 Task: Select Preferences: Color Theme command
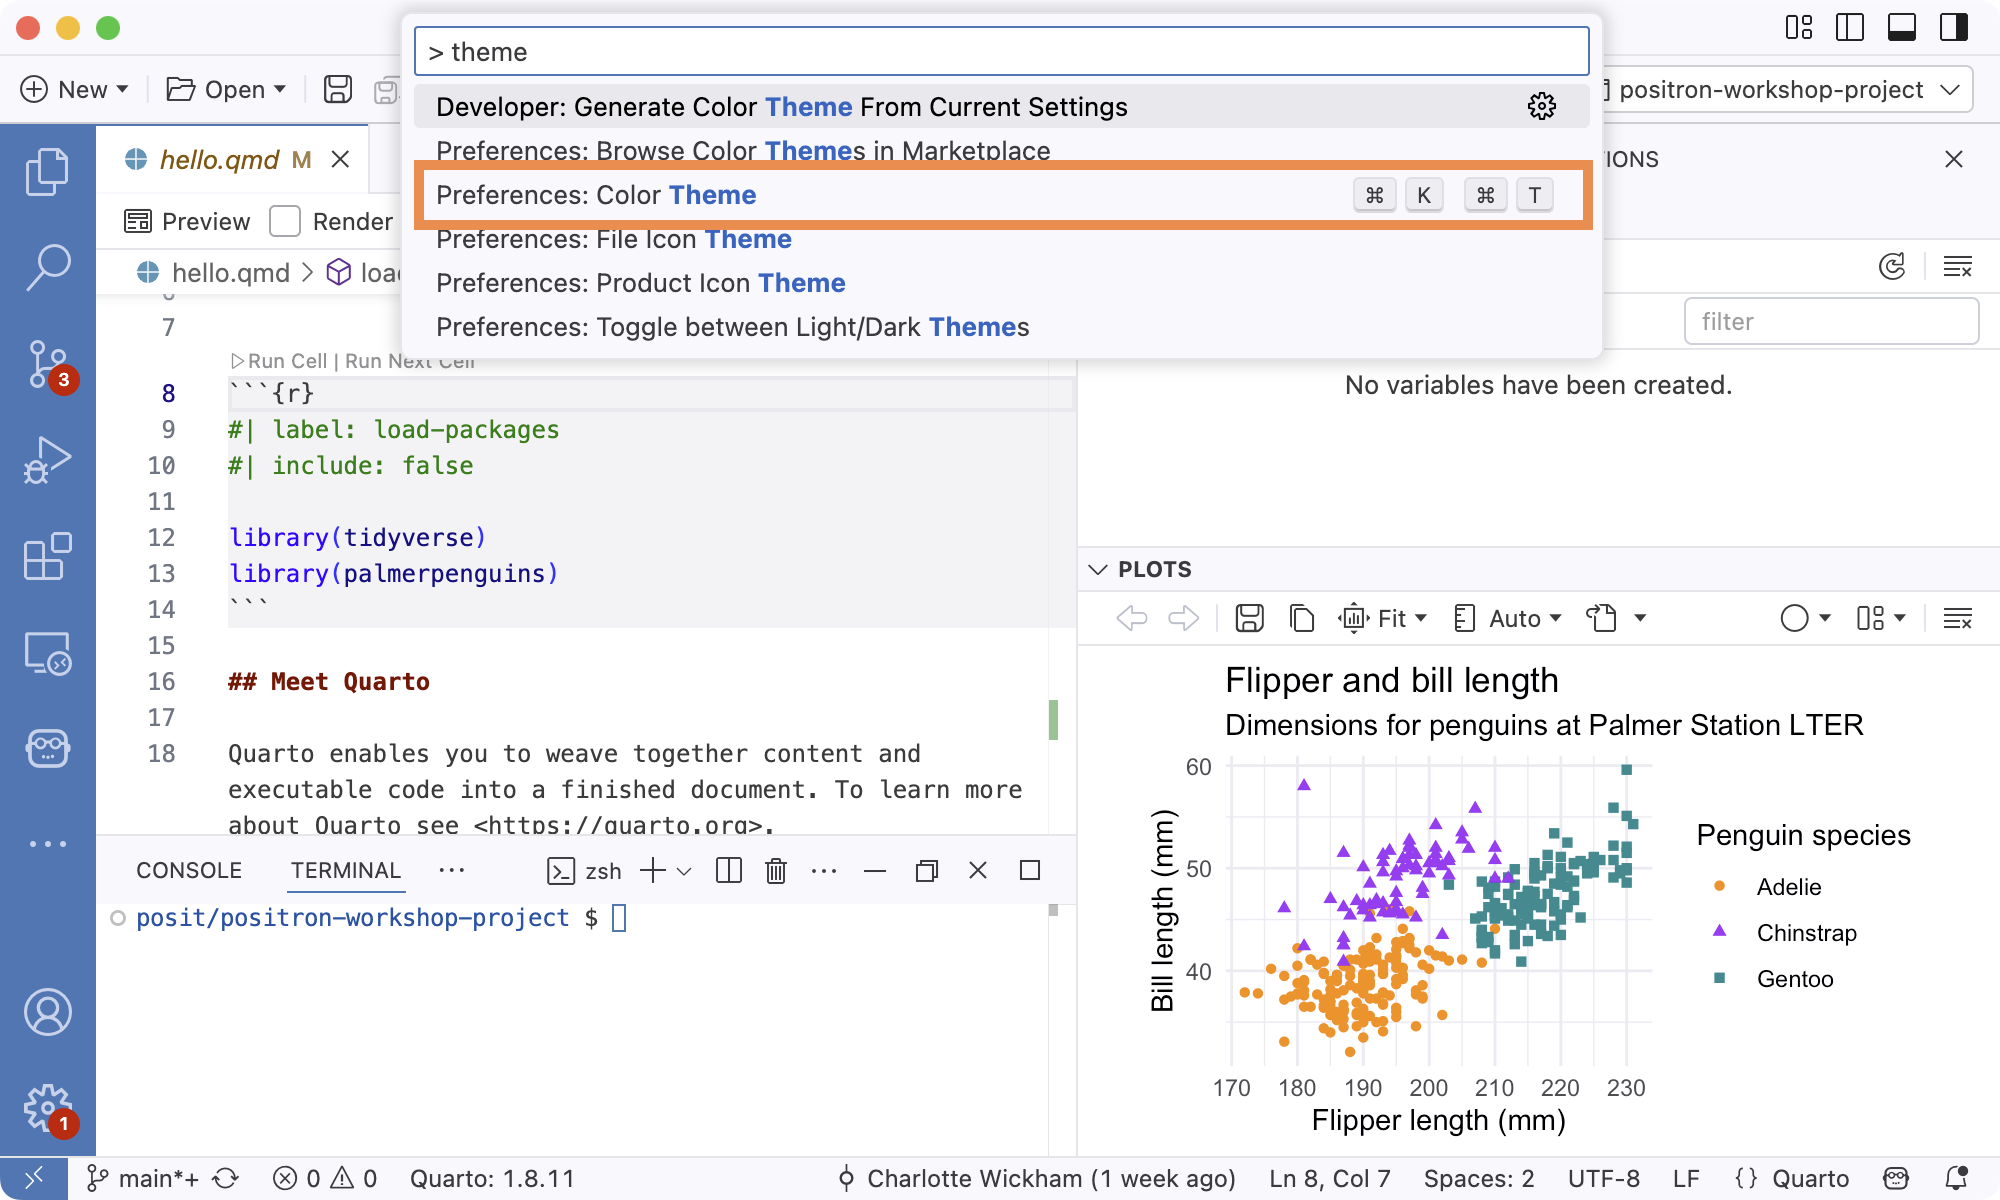[x=1002, y=195]
